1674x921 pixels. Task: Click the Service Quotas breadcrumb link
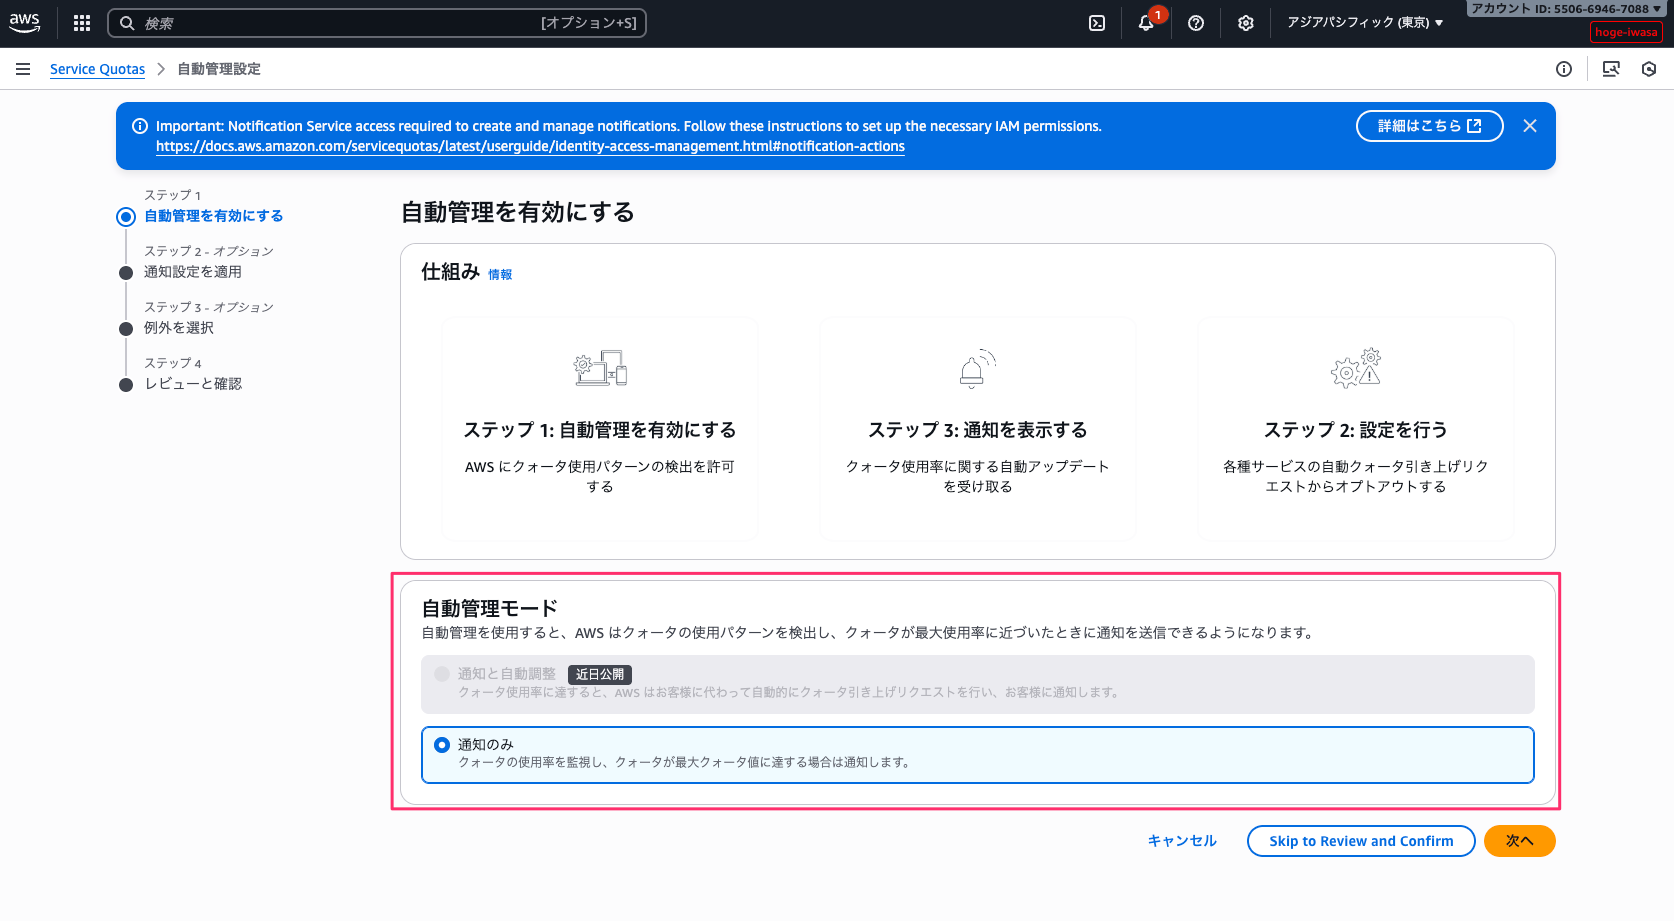[97, 69]
